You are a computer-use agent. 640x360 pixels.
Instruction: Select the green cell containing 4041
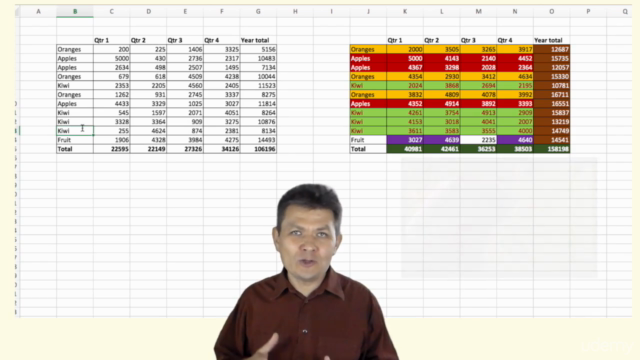(478, 122)
